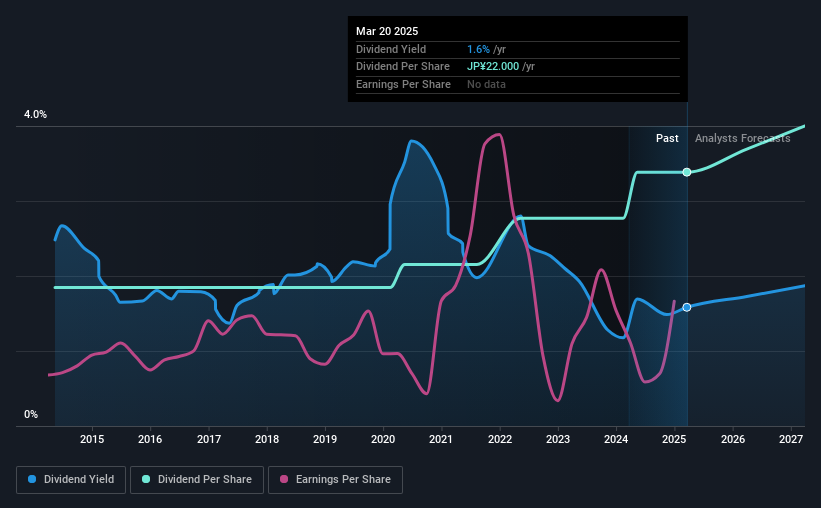Select the blue dividend yield data point marker
The image size is (821, 508).
(x=687, y=307)
